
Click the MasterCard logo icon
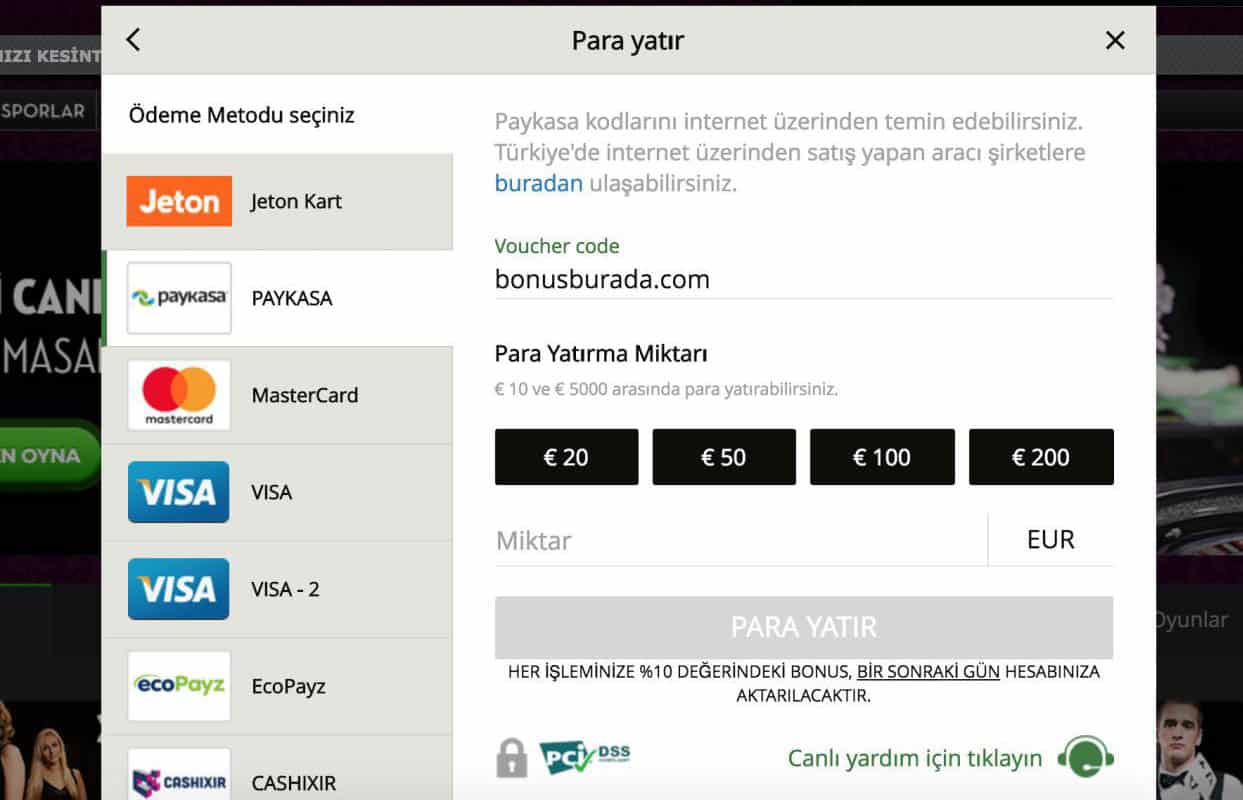click(x=179, y=395)
